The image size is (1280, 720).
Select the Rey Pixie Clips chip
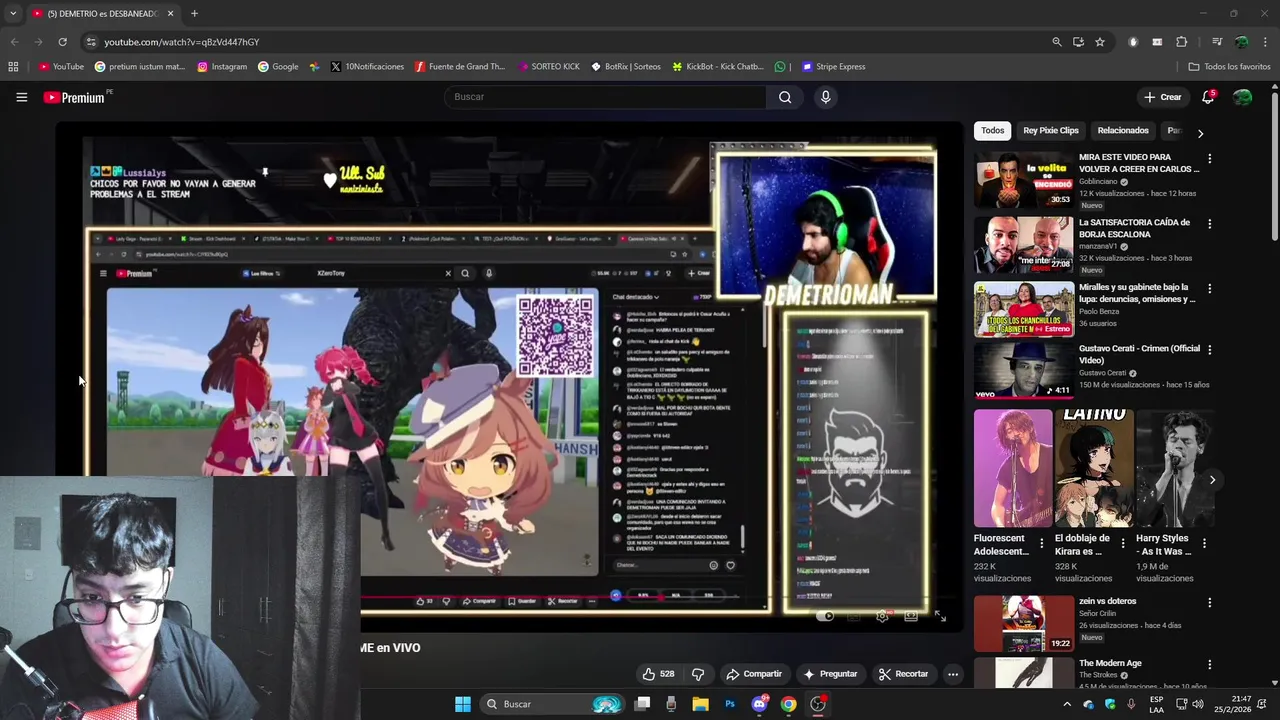1051,131
